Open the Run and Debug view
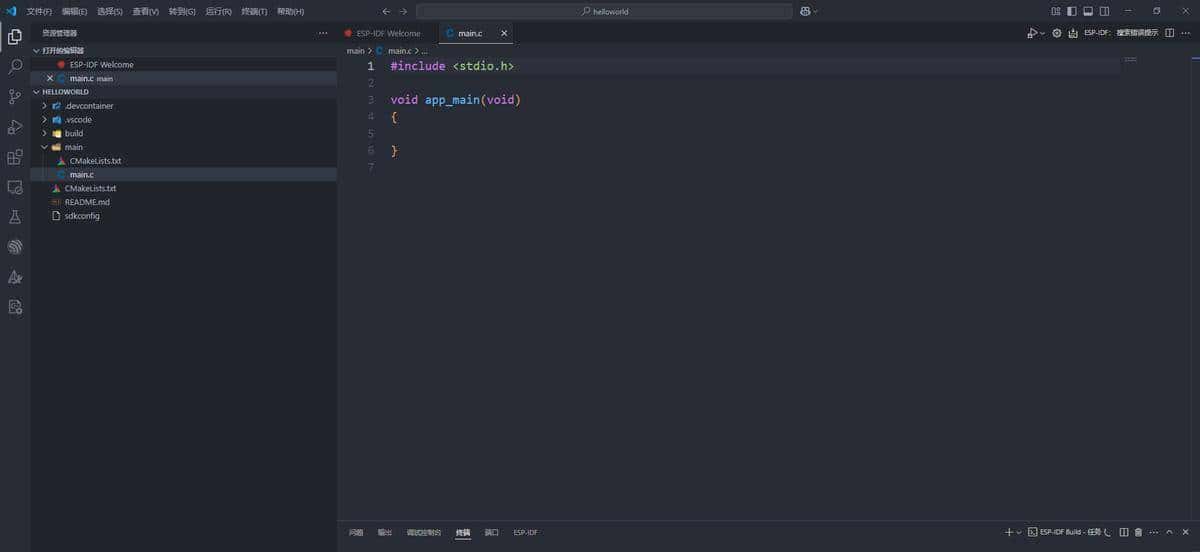This screenshot has height=552, width=1200. pos(15,127)
